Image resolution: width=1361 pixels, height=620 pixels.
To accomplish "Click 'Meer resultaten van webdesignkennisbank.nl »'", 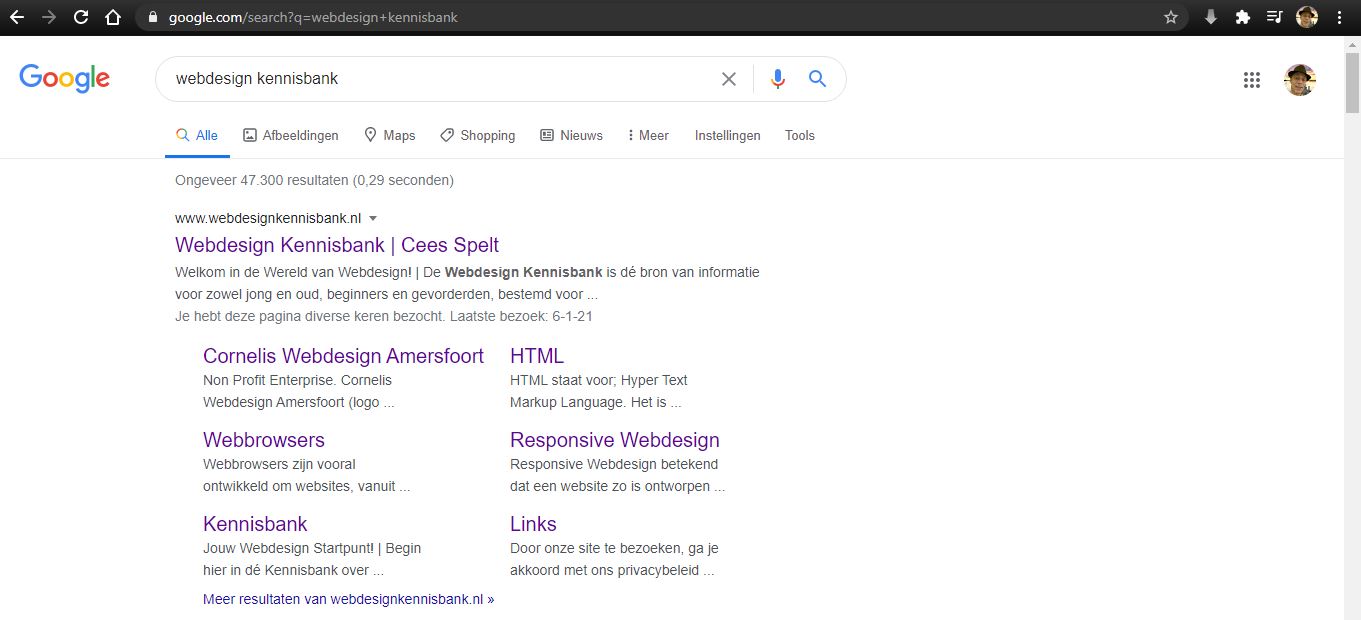I will [348, 599].
